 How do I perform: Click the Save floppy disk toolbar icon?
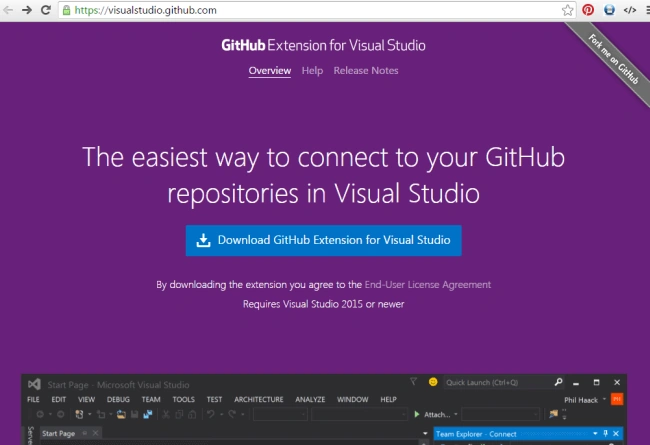[134, 414]
